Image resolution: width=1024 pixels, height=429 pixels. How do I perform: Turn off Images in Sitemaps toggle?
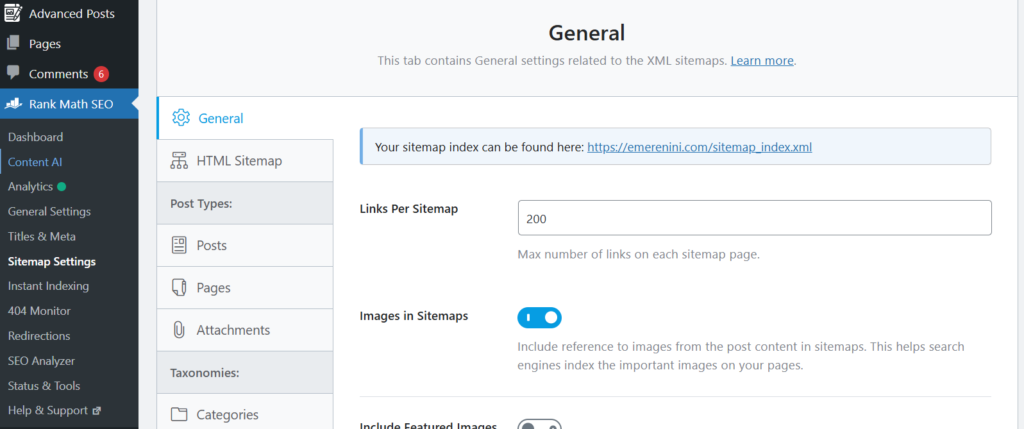coord(539,318)
